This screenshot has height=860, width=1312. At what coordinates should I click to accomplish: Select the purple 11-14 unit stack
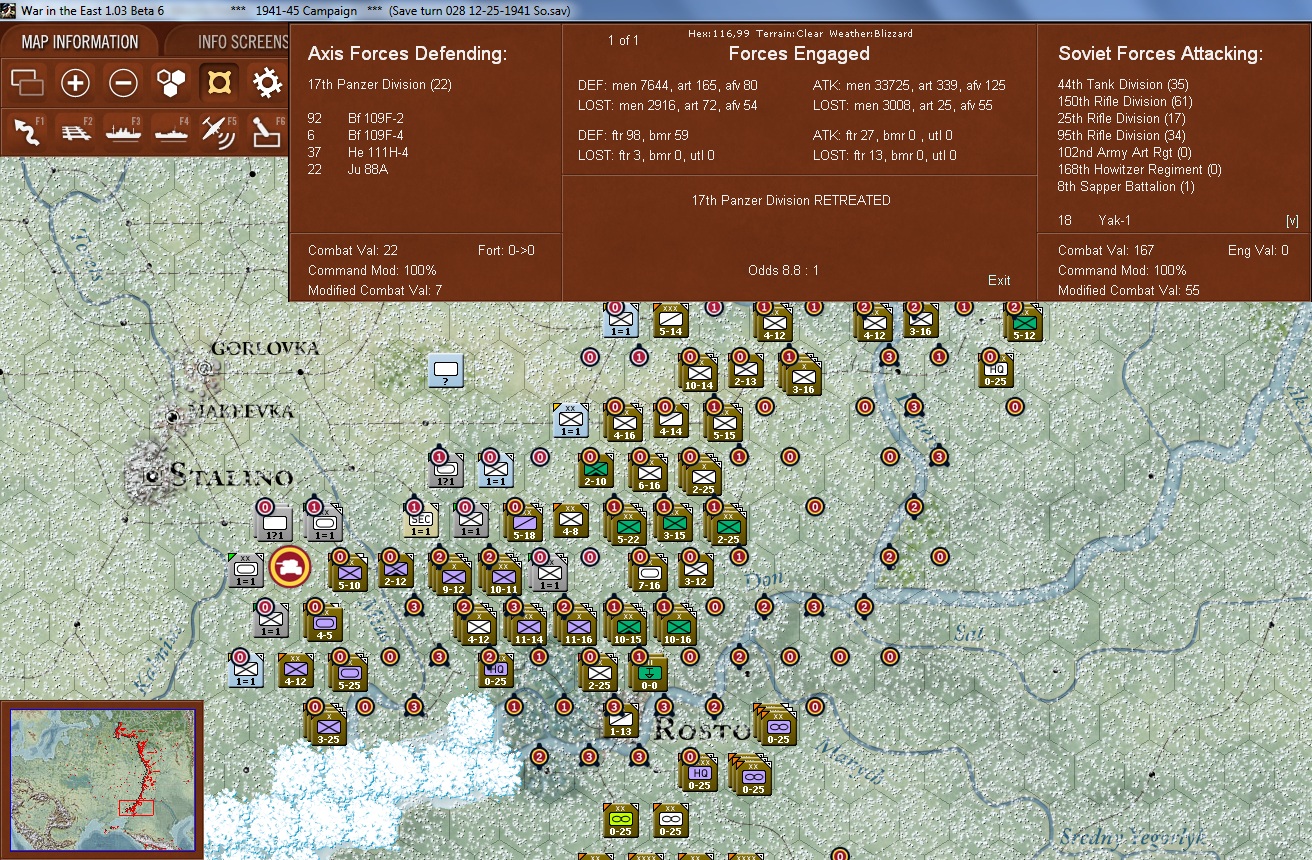pos(528,626)
